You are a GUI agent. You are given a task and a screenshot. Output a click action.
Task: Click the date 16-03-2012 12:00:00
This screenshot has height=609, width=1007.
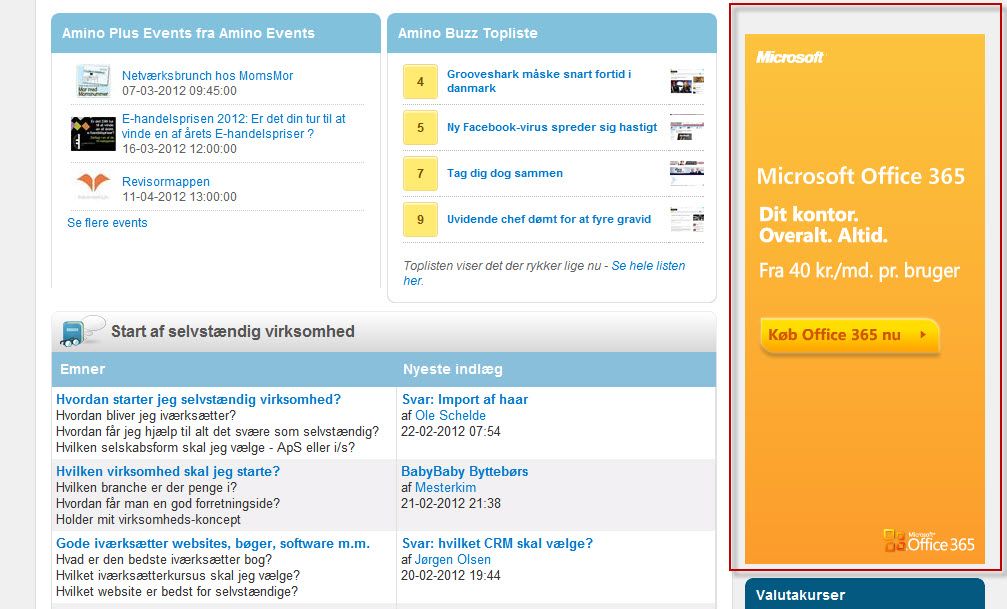(179, 149)
